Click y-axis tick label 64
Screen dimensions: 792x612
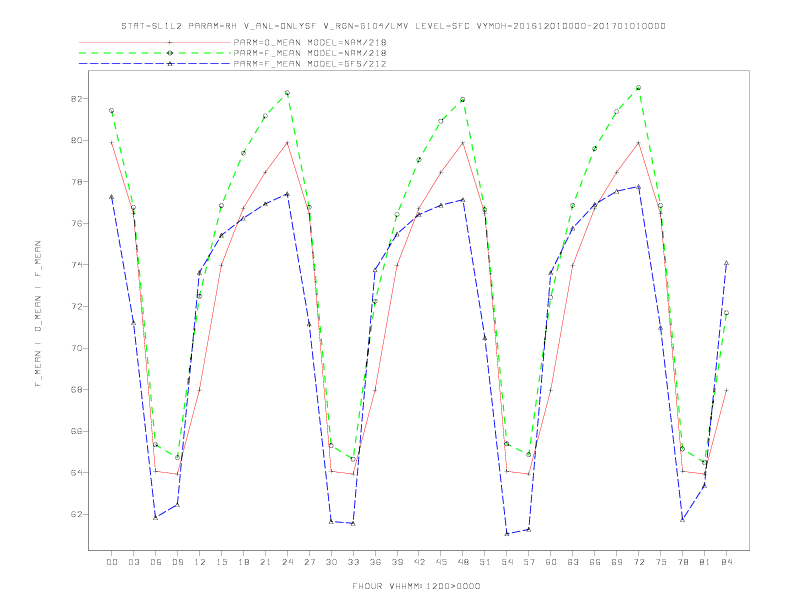point(77,473)
